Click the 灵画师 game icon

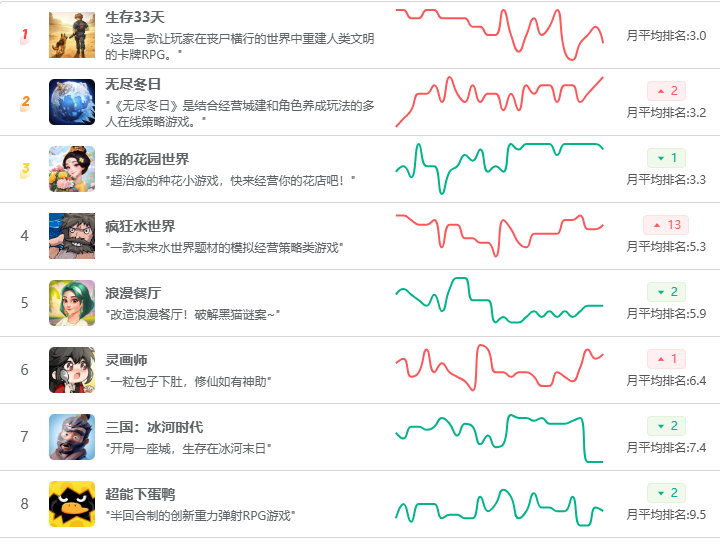(72, 370)
